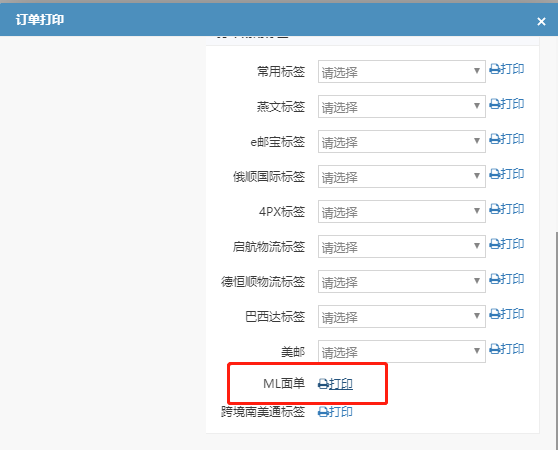
Task: Print the 常用标签 label
Action: (x=507, y=69)
